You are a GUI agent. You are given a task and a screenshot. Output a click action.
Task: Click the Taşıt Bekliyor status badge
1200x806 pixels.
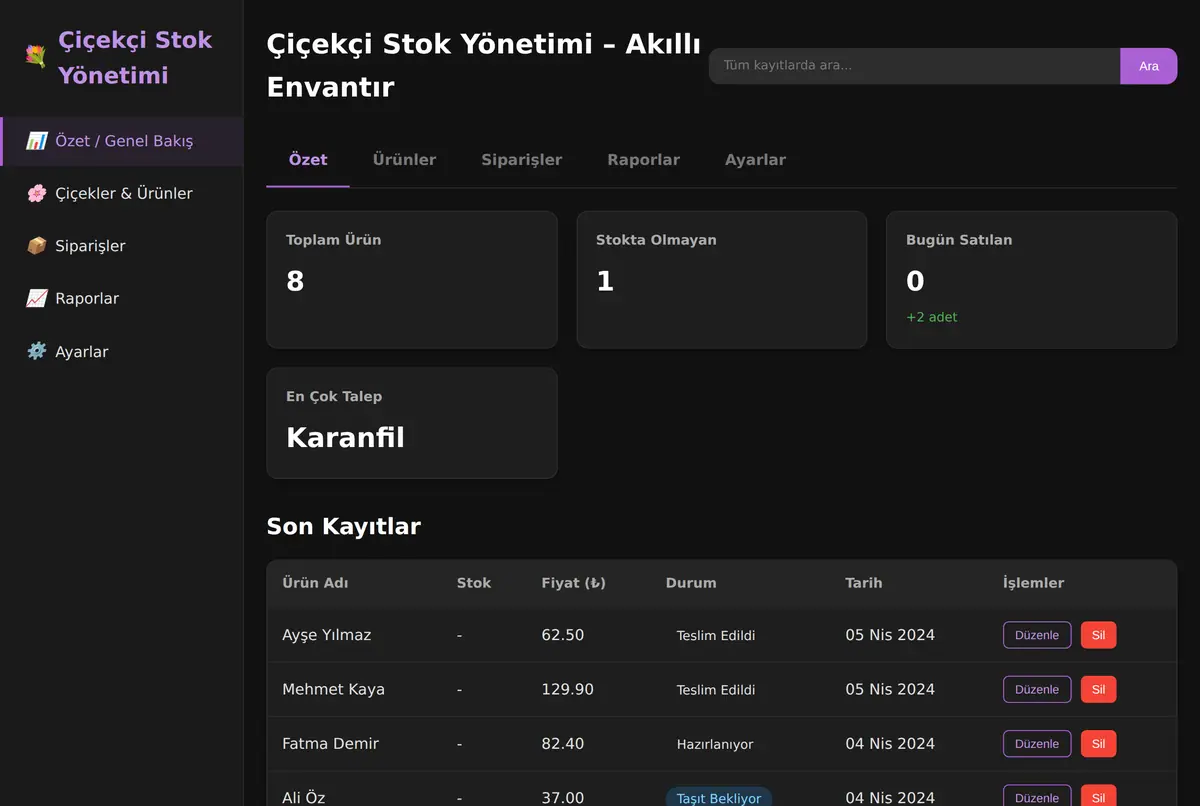719,797
